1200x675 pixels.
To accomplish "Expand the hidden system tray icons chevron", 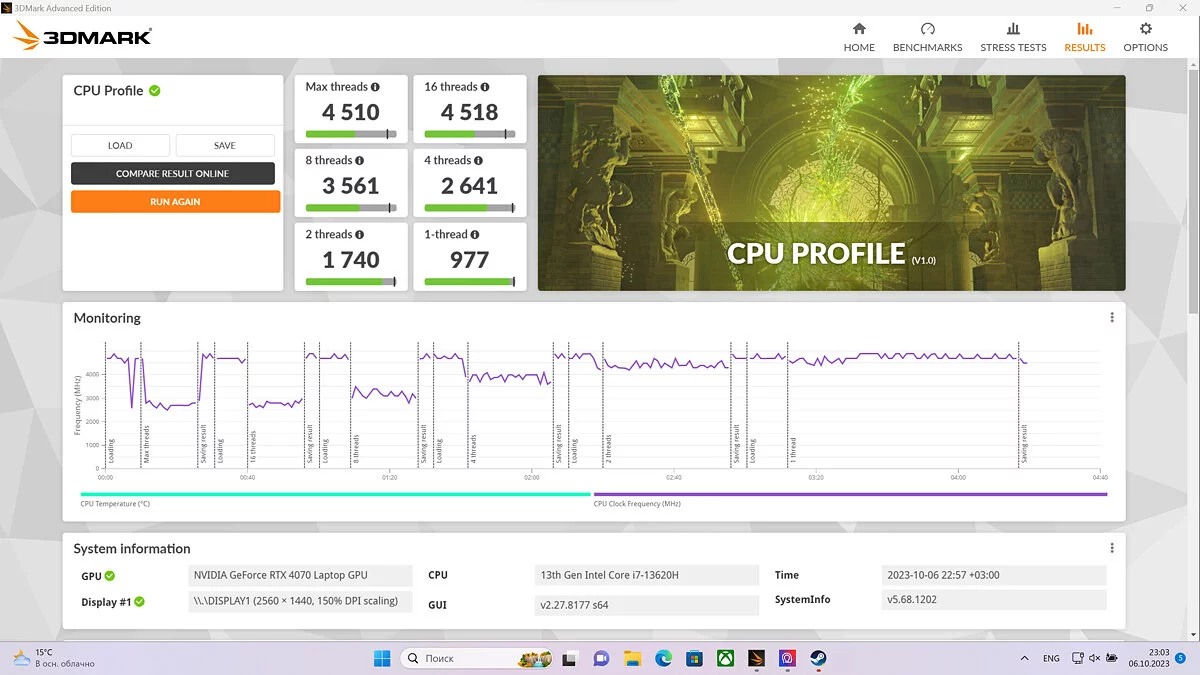I will point(1023,658).
